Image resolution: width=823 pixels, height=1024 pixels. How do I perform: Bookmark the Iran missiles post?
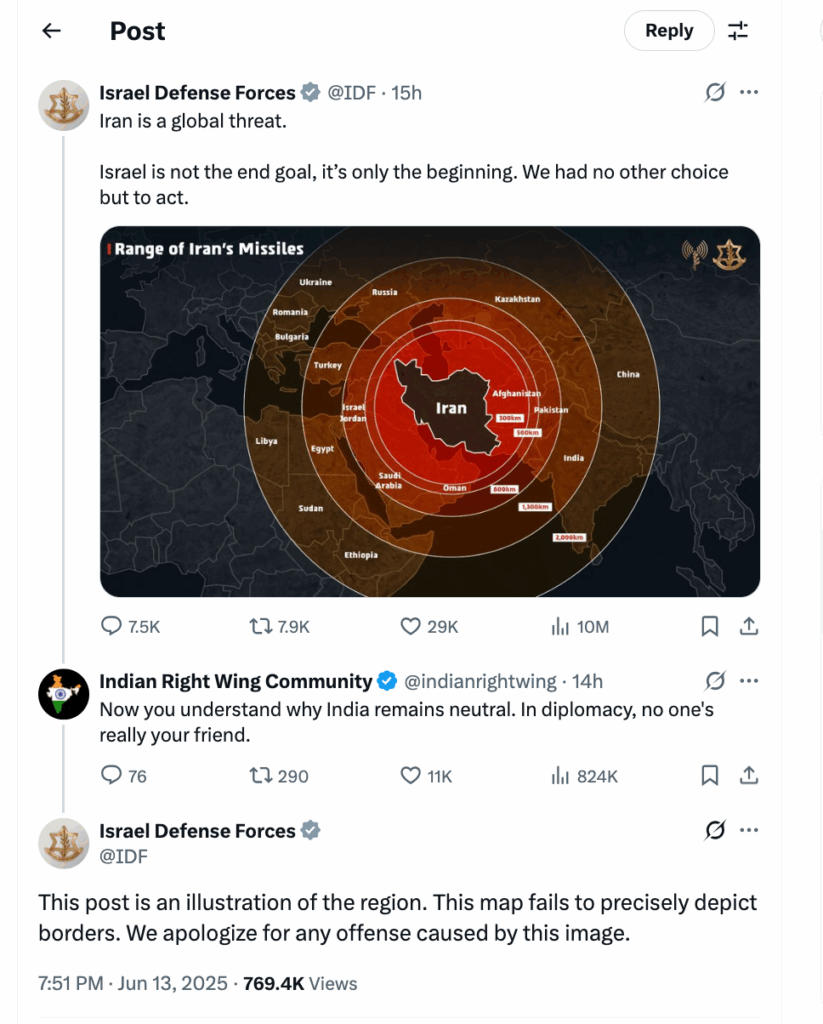(709, 627)
